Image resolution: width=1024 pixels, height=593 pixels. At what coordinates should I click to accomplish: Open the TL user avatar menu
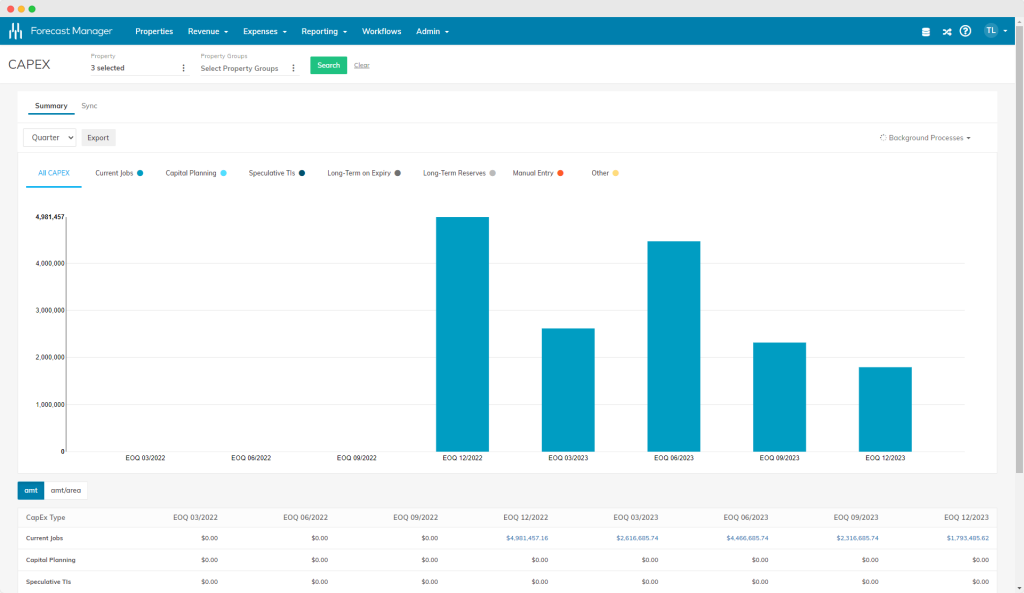(995, 31)
